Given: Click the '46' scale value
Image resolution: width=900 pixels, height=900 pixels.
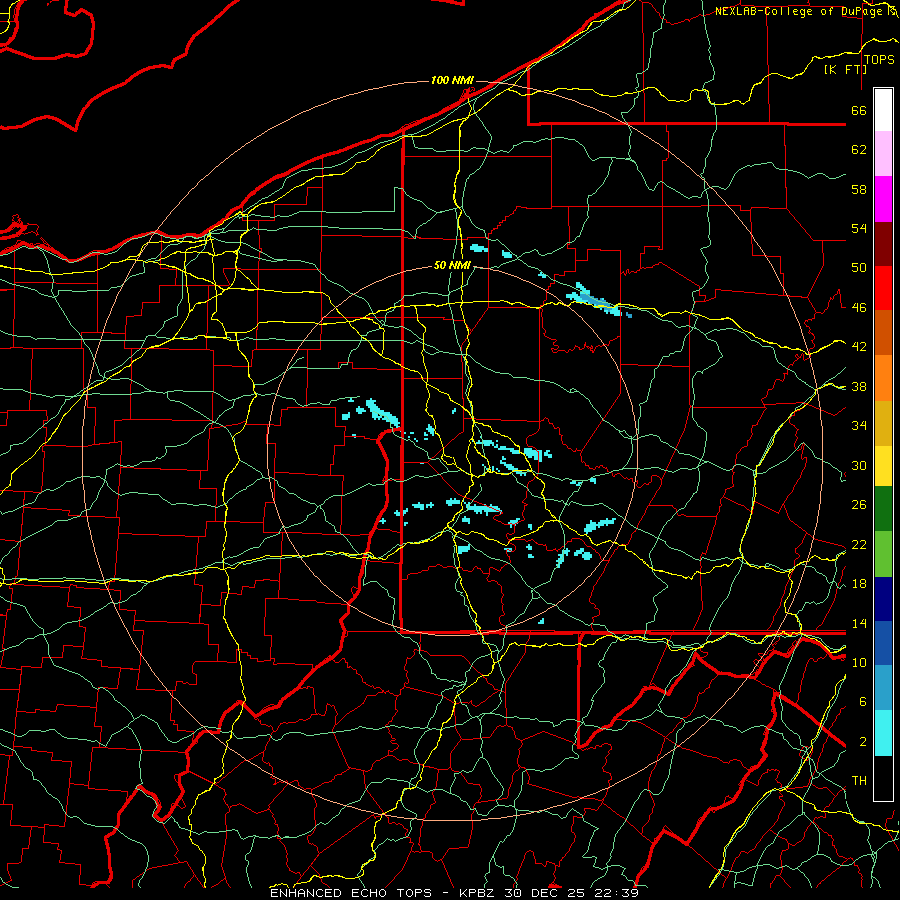Looking at the screenshot, I should point(859,308).
